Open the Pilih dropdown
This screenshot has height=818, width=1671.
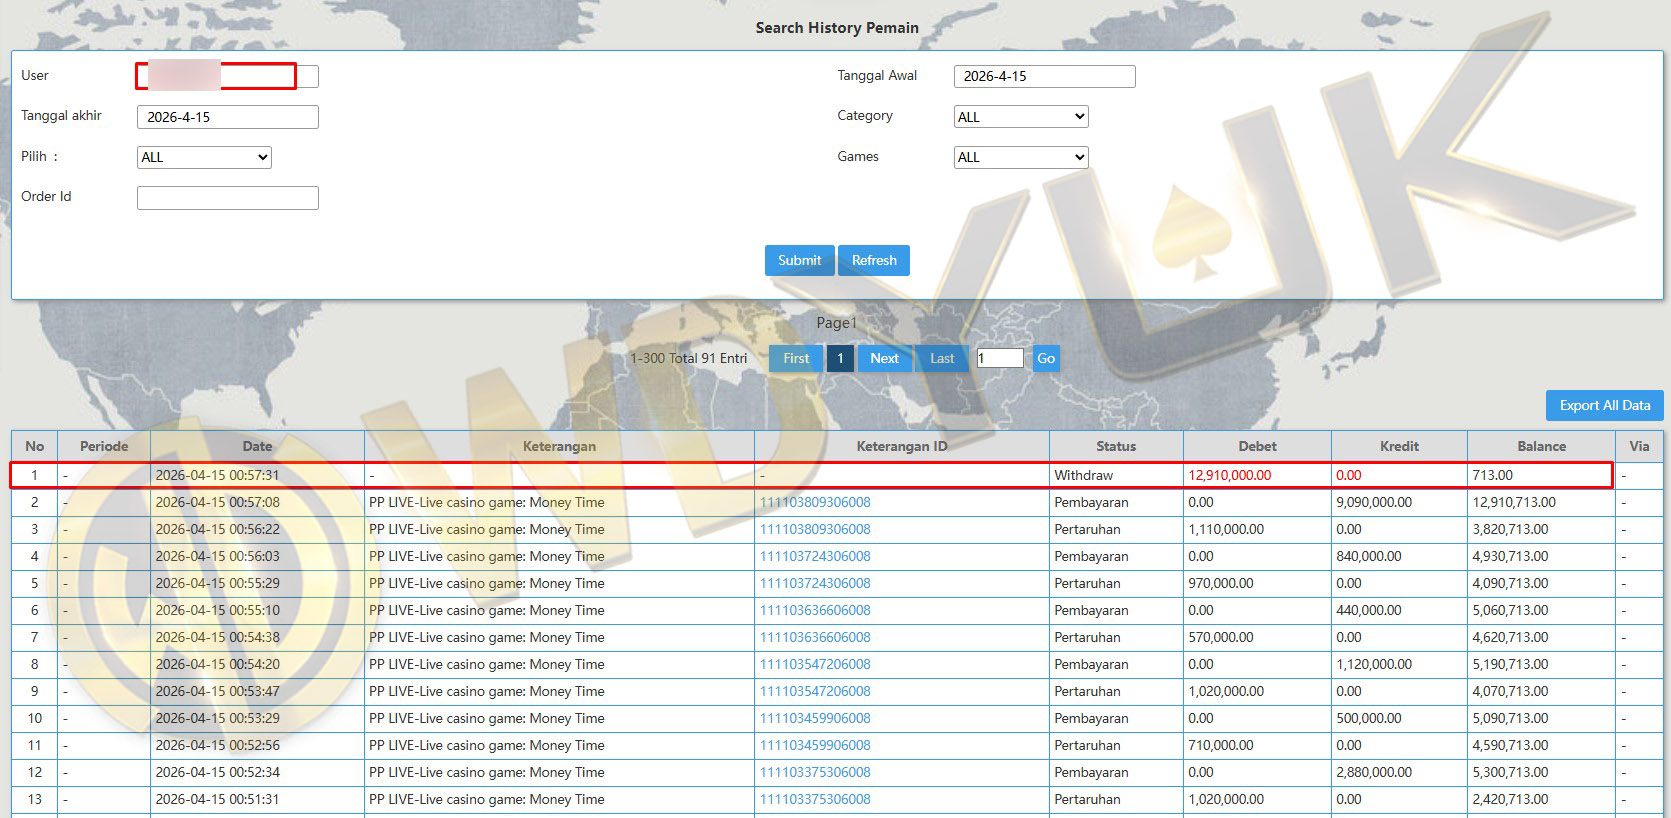(204, 157)
